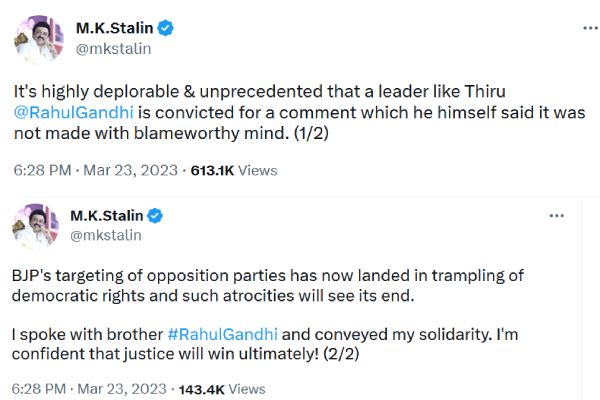The width and height of the screenshot is (600, 400).
Task: View the 613.1K Views count
Action: pos(233,171)
